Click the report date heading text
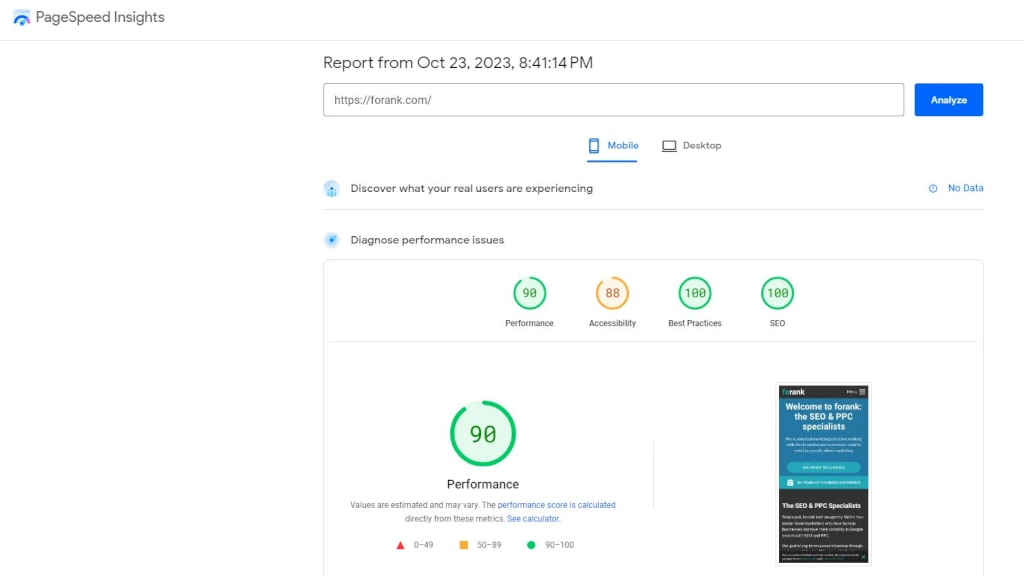 (x=458, y=63)
